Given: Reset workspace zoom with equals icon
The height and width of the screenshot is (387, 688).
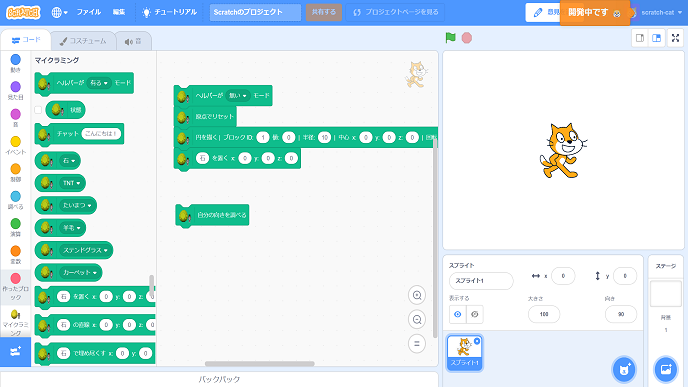Looking at the screenshot, I should tap(417, 344).
